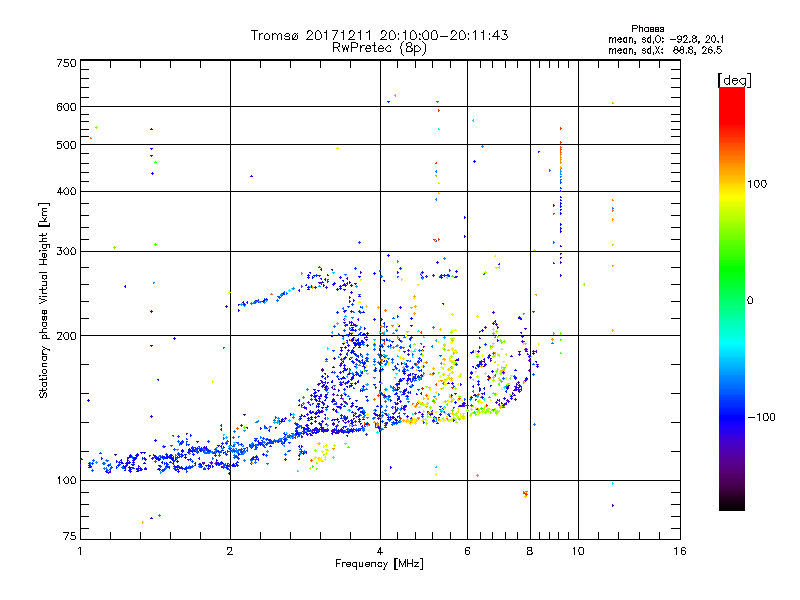Screen dimensions: 800x600
Task: Click the x-axis tick label '1'
Action: tap(80, 551)
